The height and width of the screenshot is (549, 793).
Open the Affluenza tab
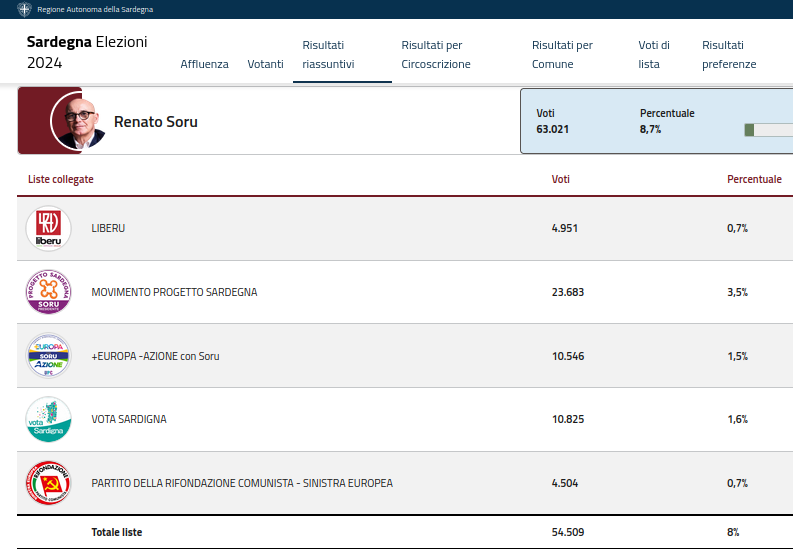[x=204, y=64]
